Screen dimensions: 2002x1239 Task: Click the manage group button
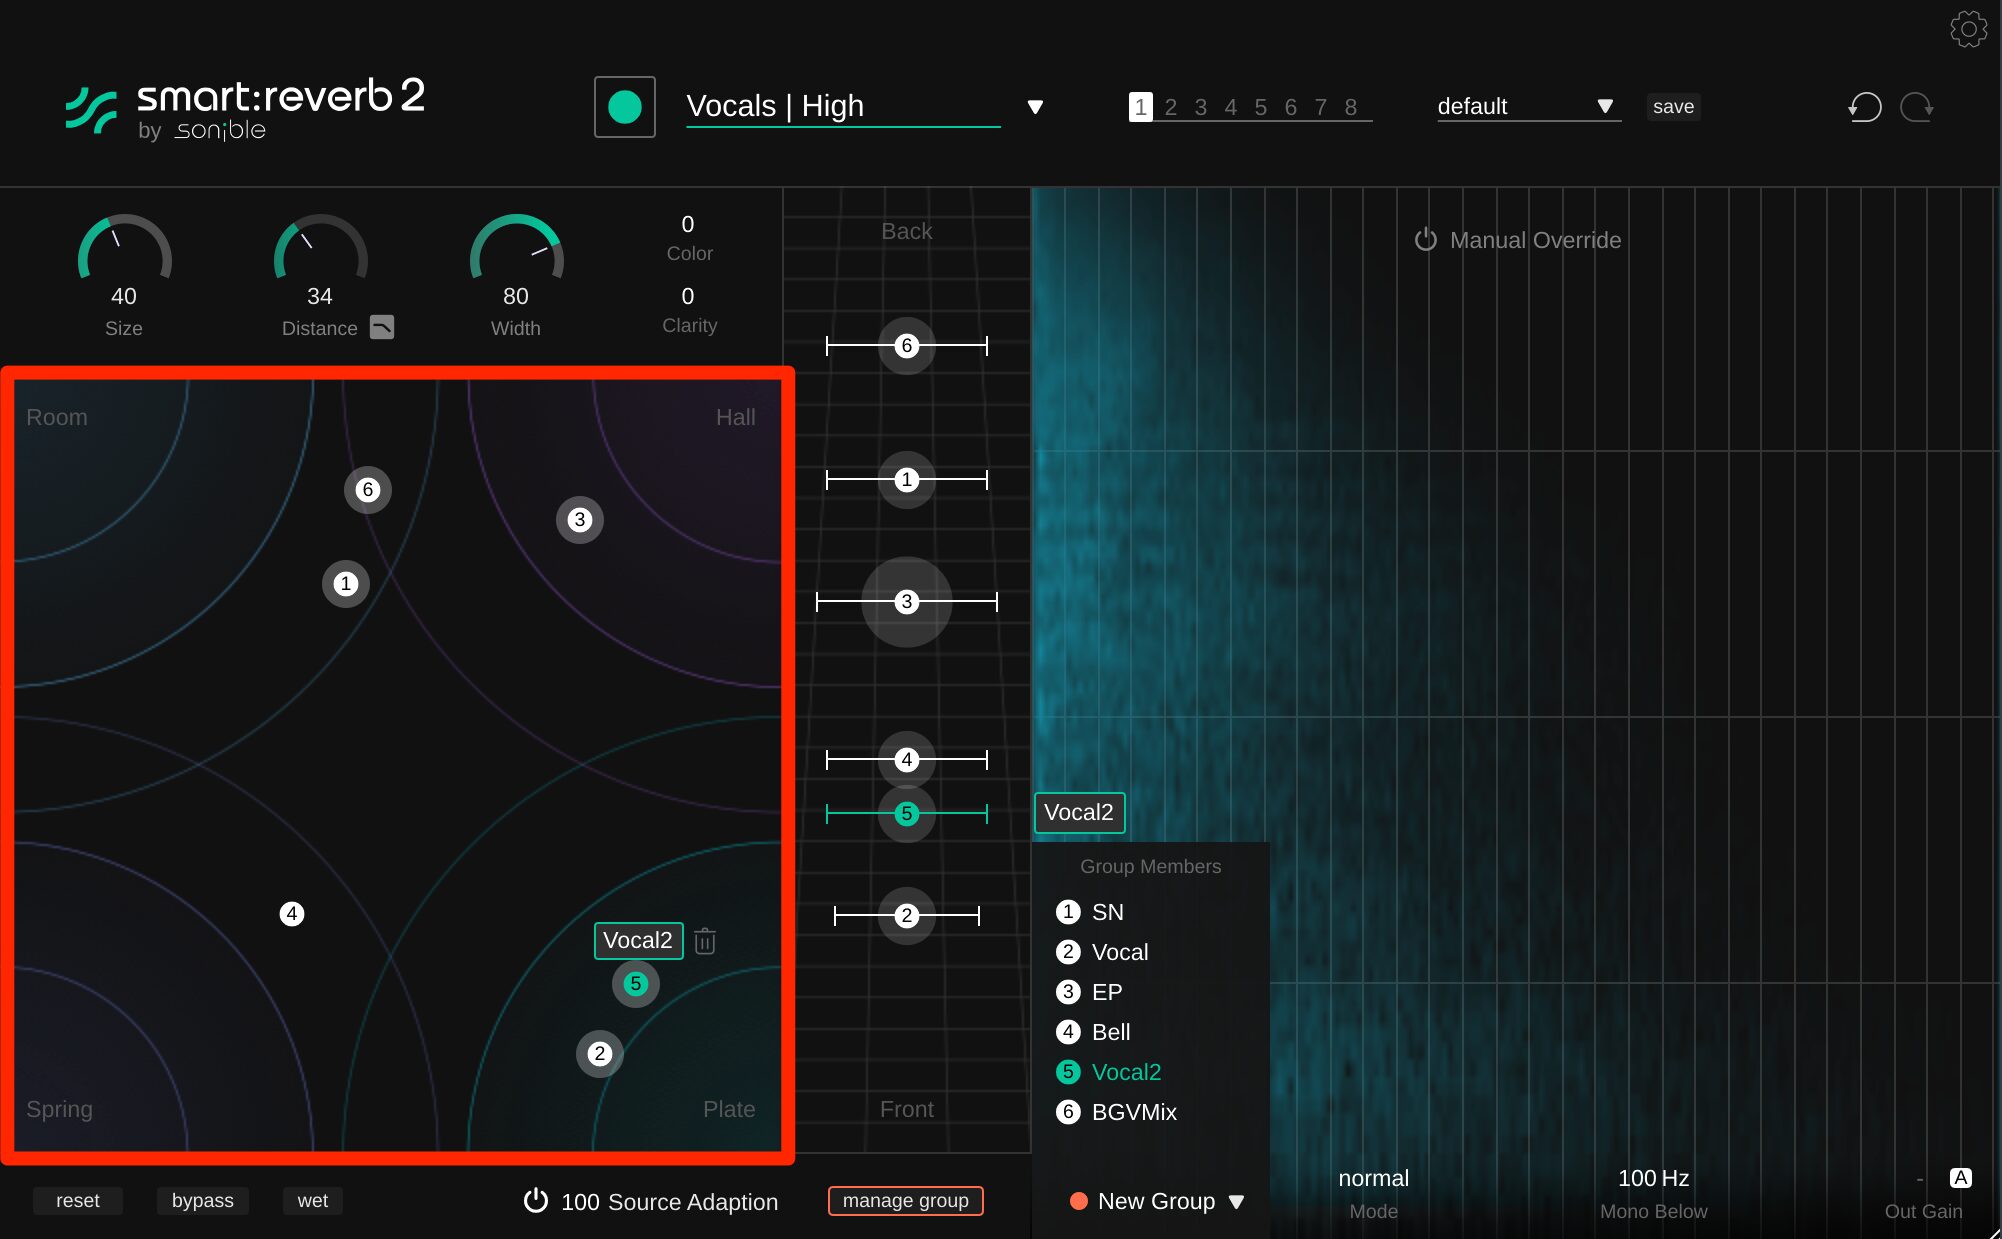[x=906, y=1200]
